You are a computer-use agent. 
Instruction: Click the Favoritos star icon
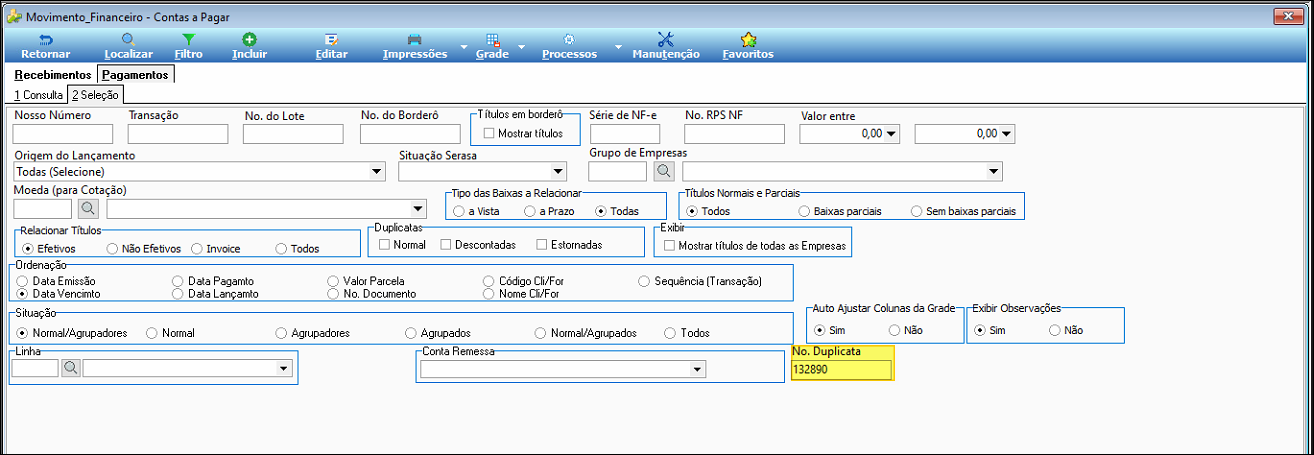coord(748,40)
